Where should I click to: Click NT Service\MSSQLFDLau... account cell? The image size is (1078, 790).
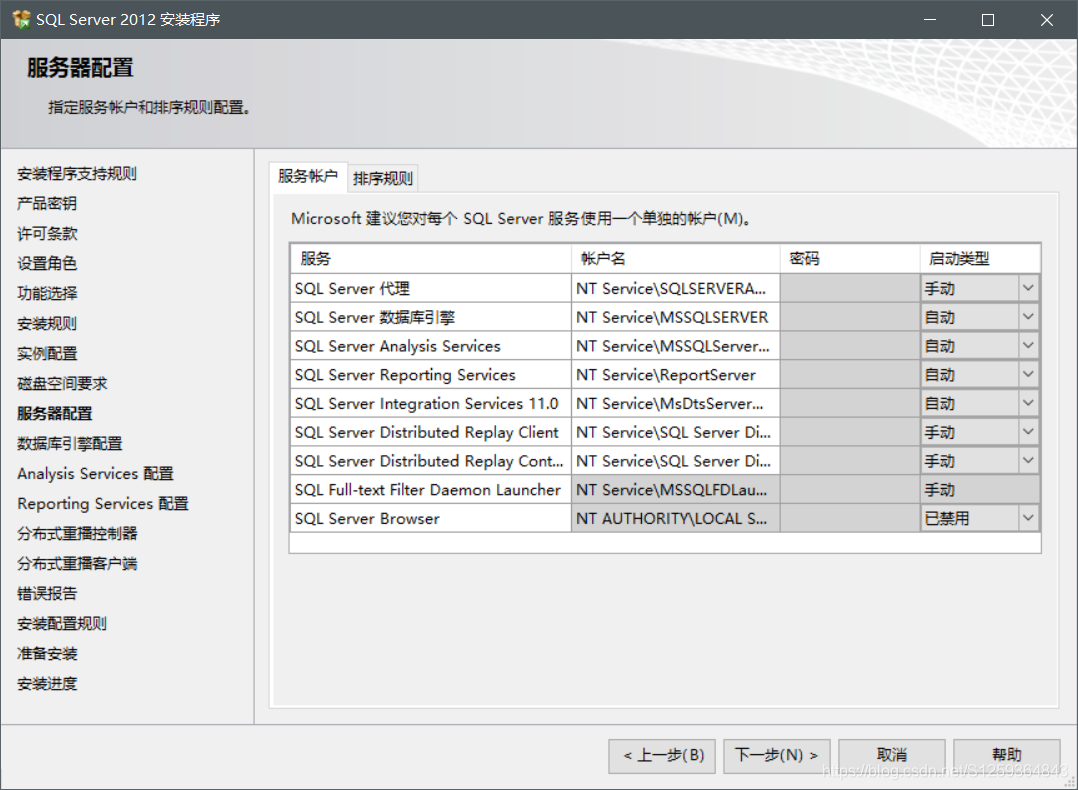[675, 490]
